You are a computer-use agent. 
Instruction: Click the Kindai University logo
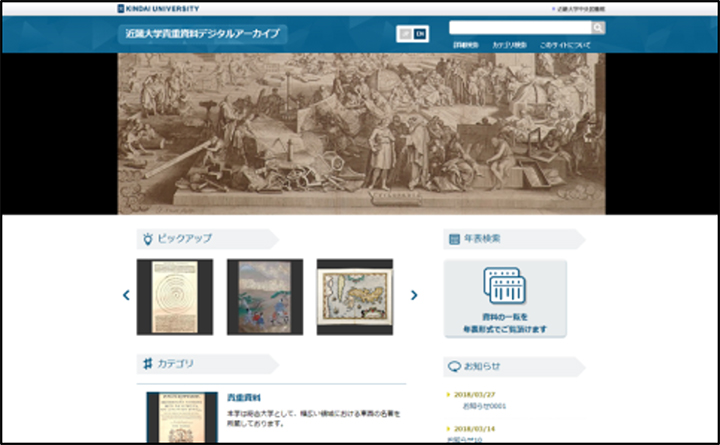click(158, 8)
